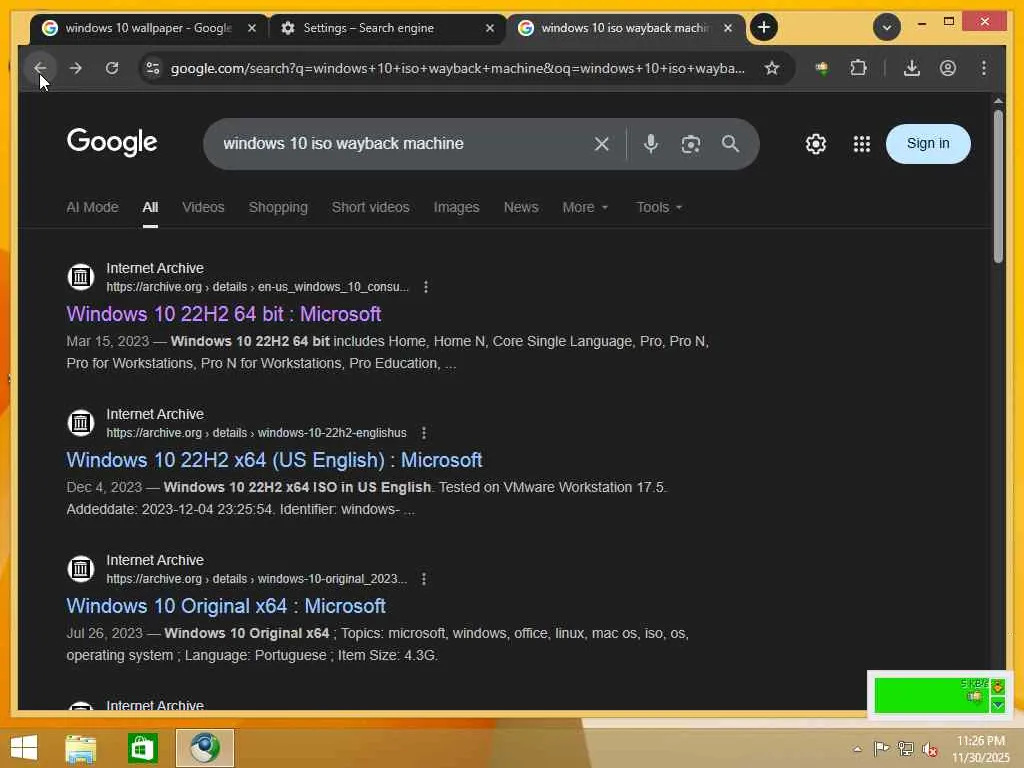Open options for windows-10-original_2023 result
Viewport: 1024px width, 768px height.
(x=424, y=579)
